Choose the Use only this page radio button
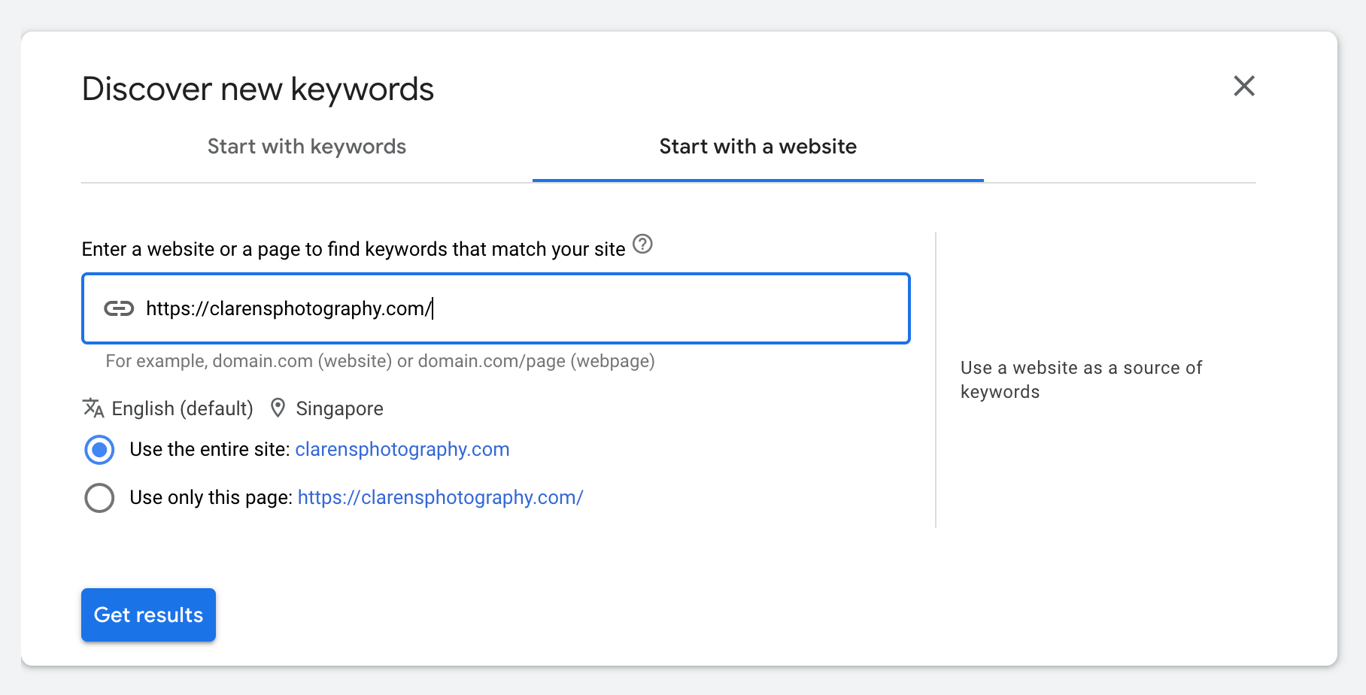This screenshot has height=695, width=1366. click(x=99, y=497)
